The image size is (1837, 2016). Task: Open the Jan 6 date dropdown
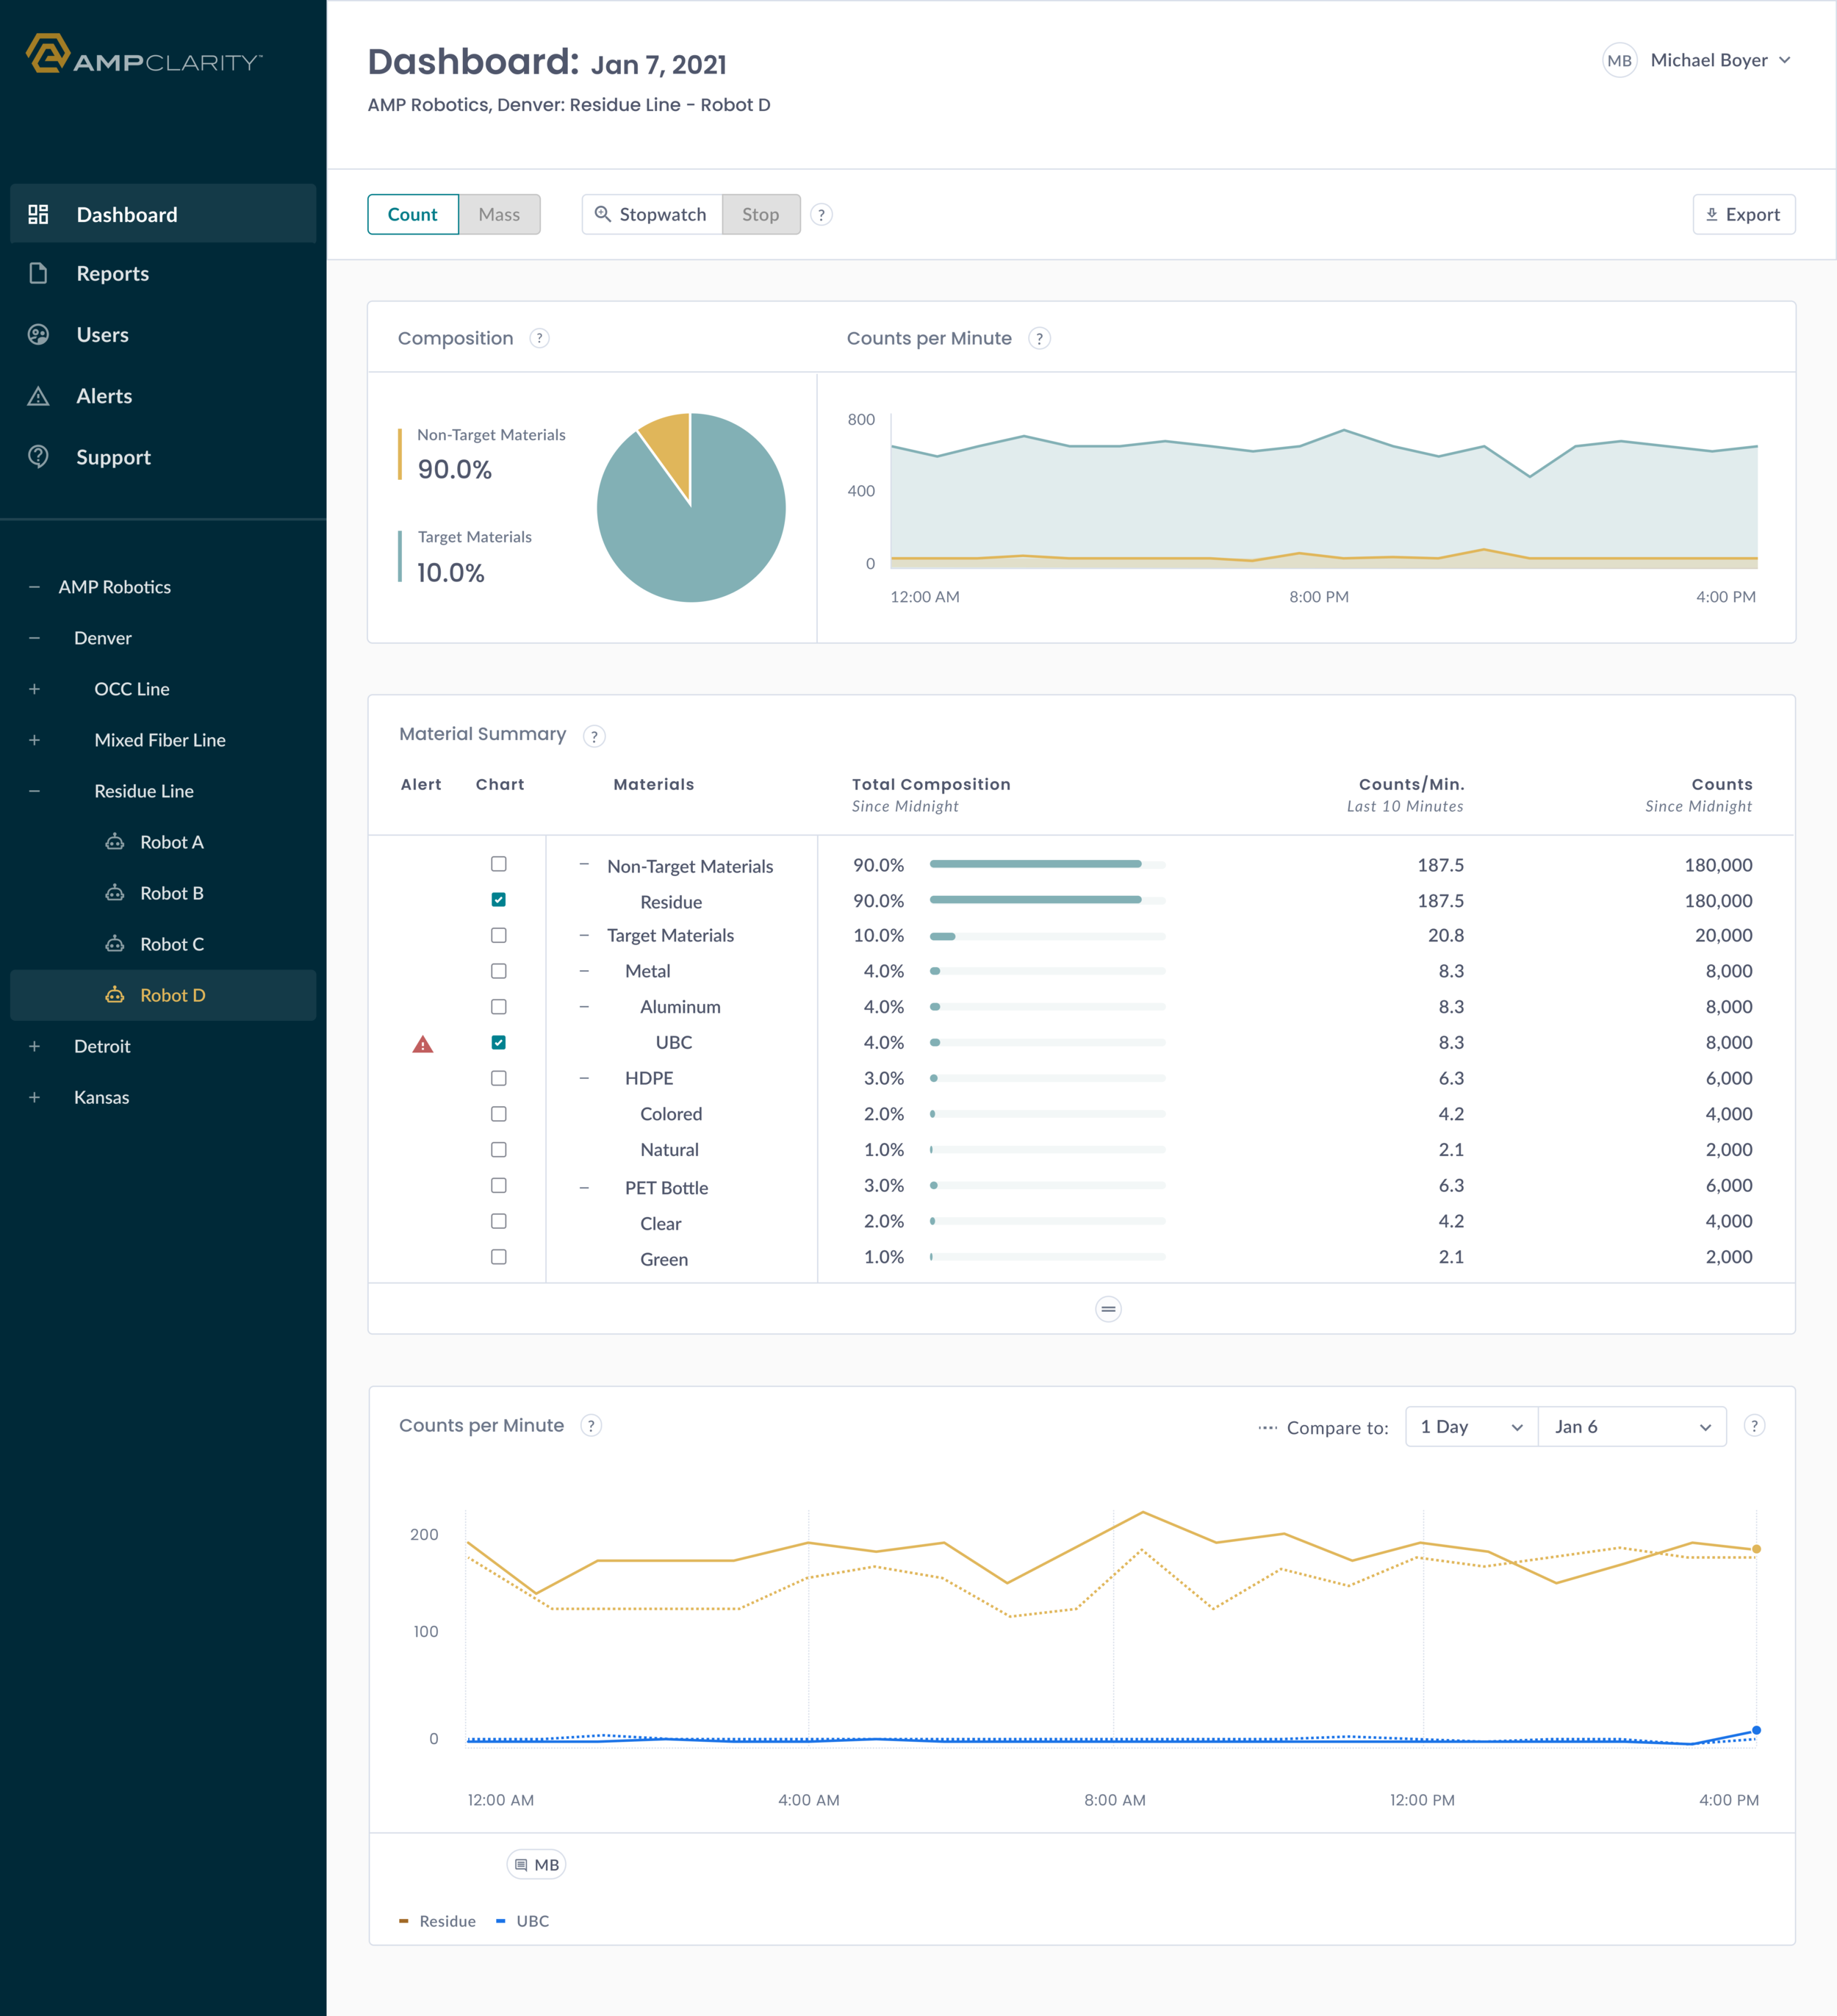pos(1632,1427)
